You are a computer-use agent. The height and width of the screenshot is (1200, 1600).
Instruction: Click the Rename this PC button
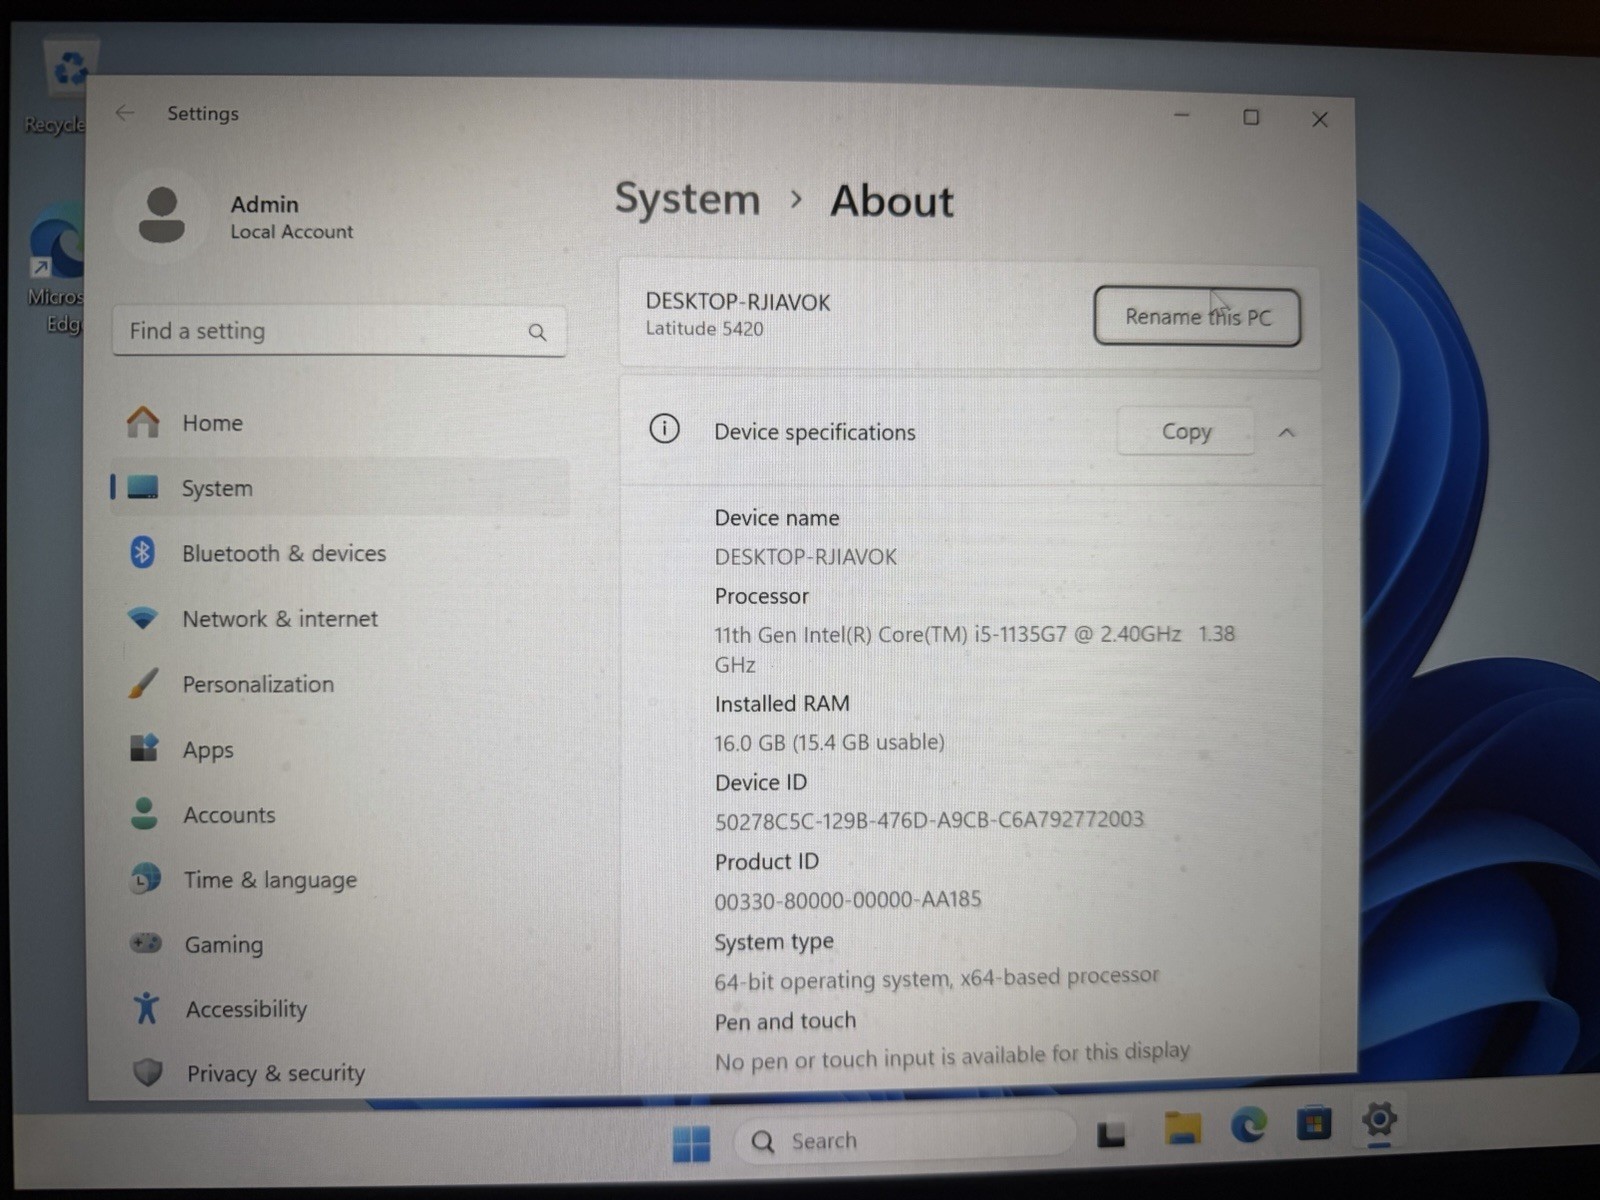pos(1197,316)
